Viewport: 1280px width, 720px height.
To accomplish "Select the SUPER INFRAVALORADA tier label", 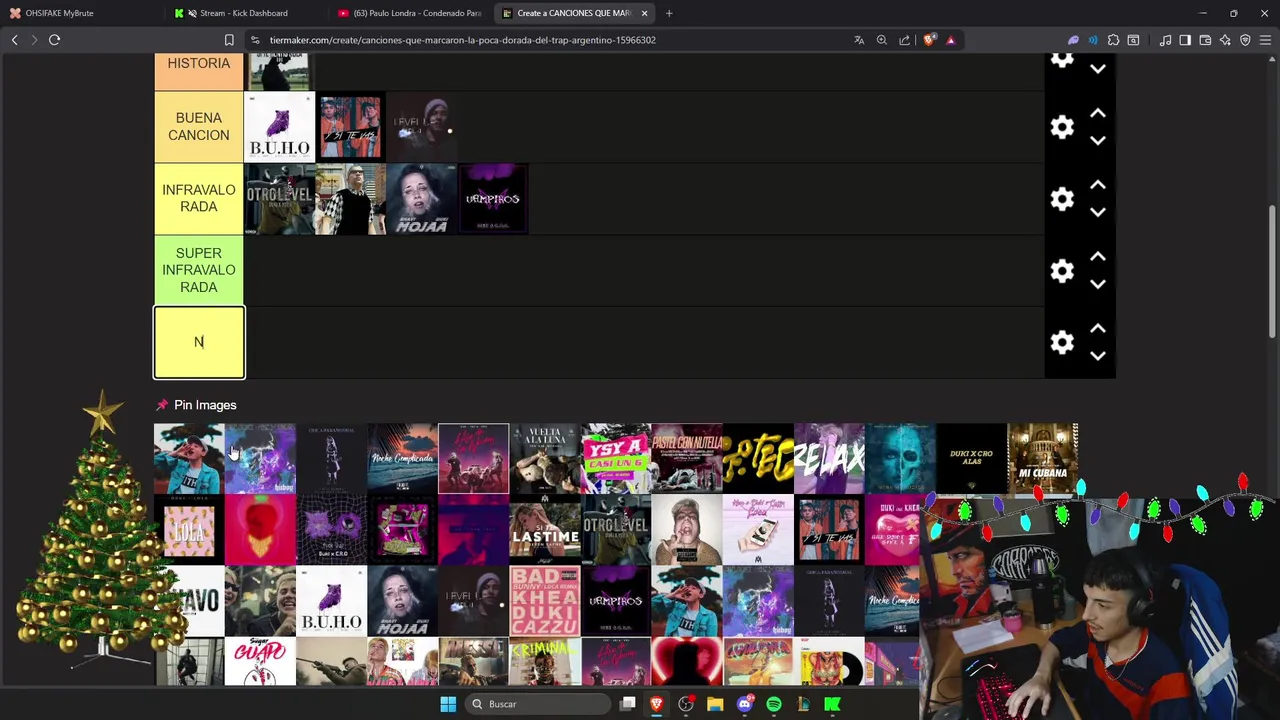I will pyautogui.click(x=199, y=270).
